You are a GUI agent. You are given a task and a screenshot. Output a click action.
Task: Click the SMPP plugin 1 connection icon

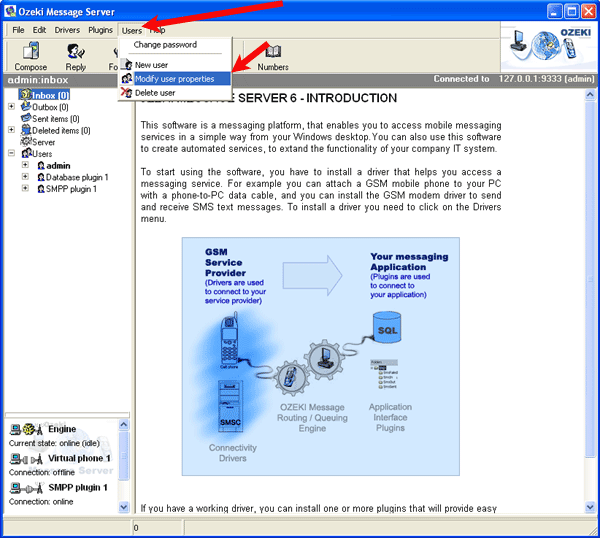[27, 488]
